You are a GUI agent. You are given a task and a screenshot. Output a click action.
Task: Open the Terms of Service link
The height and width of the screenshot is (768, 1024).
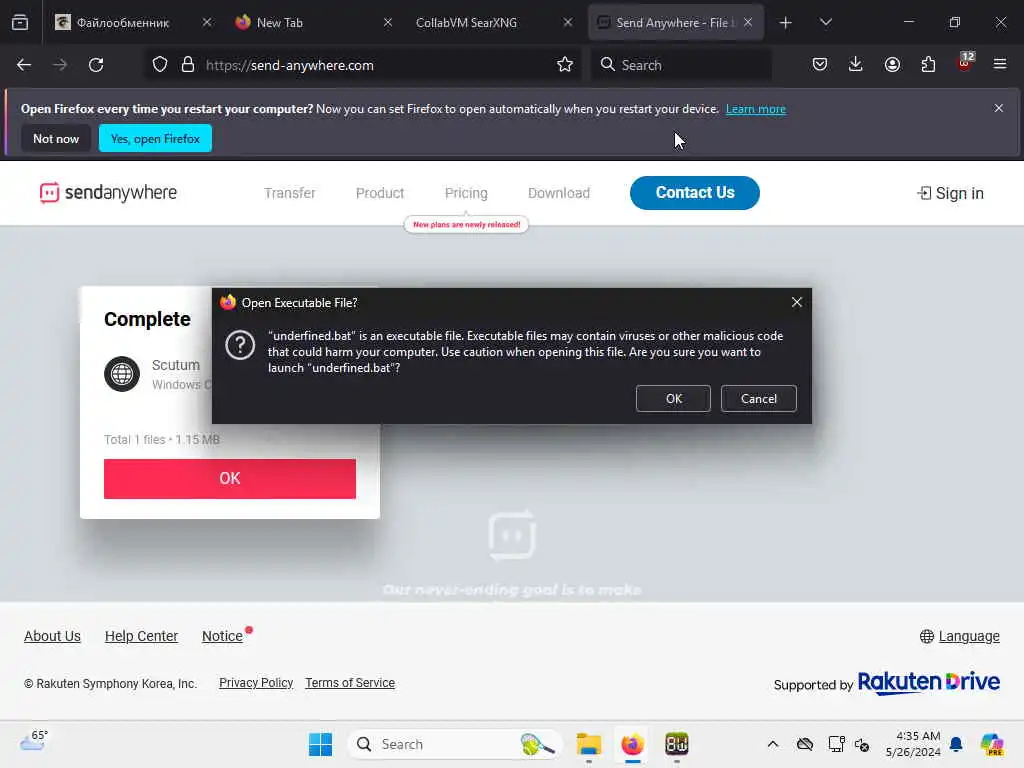tap(350, 682)
